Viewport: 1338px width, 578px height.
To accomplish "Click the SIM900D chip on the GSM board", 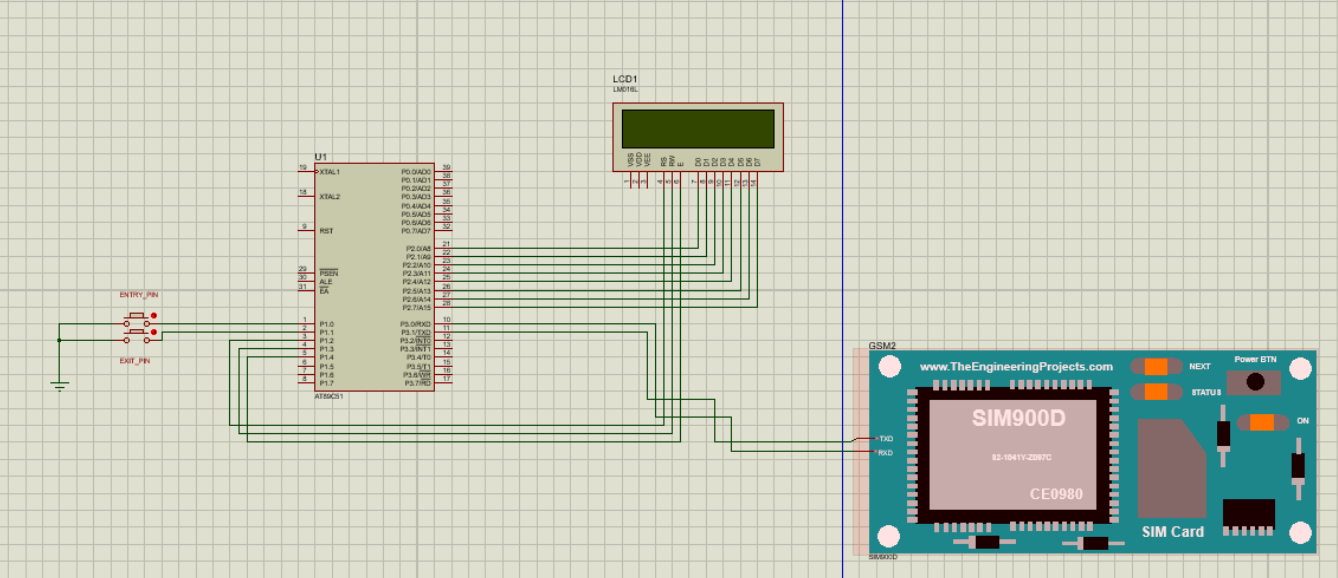I will pos(1012,456).
